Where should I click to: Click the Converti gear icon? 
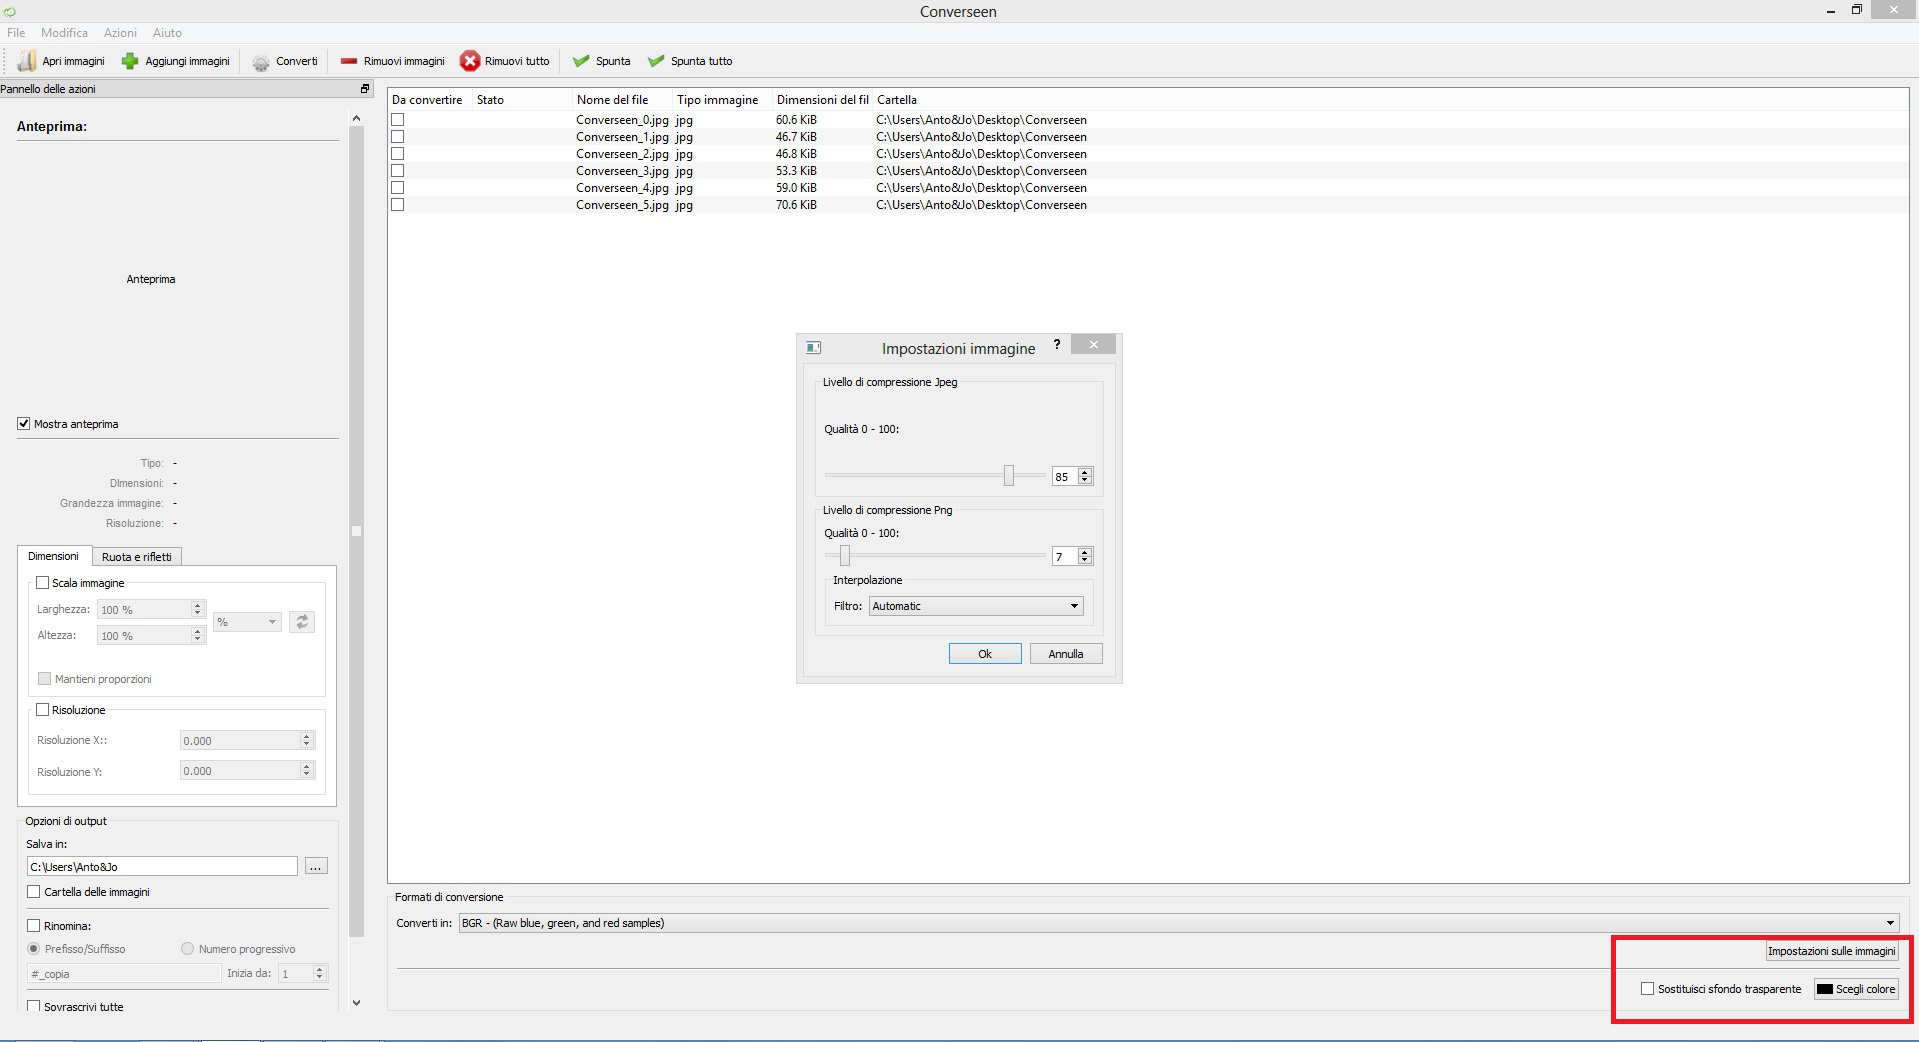tap(261, 62)
